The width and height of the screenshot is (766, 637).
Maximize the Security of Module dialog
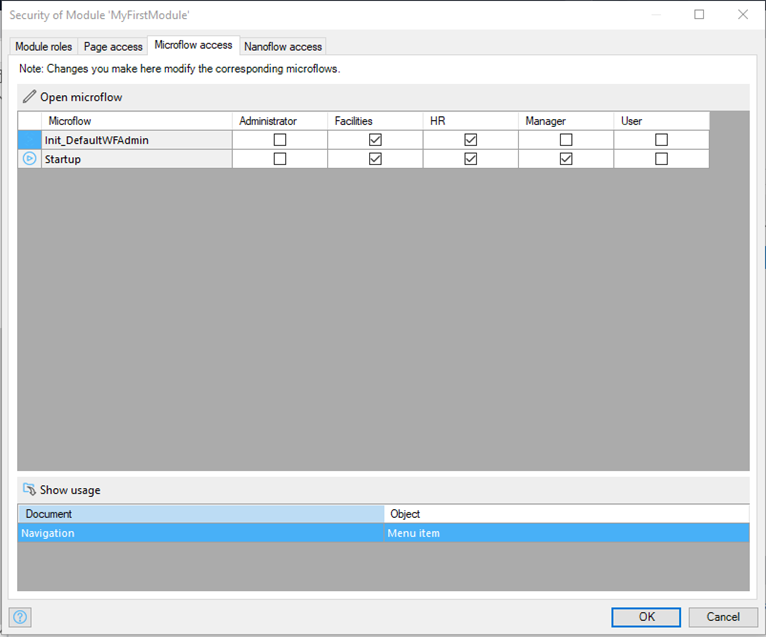[699, 15]
